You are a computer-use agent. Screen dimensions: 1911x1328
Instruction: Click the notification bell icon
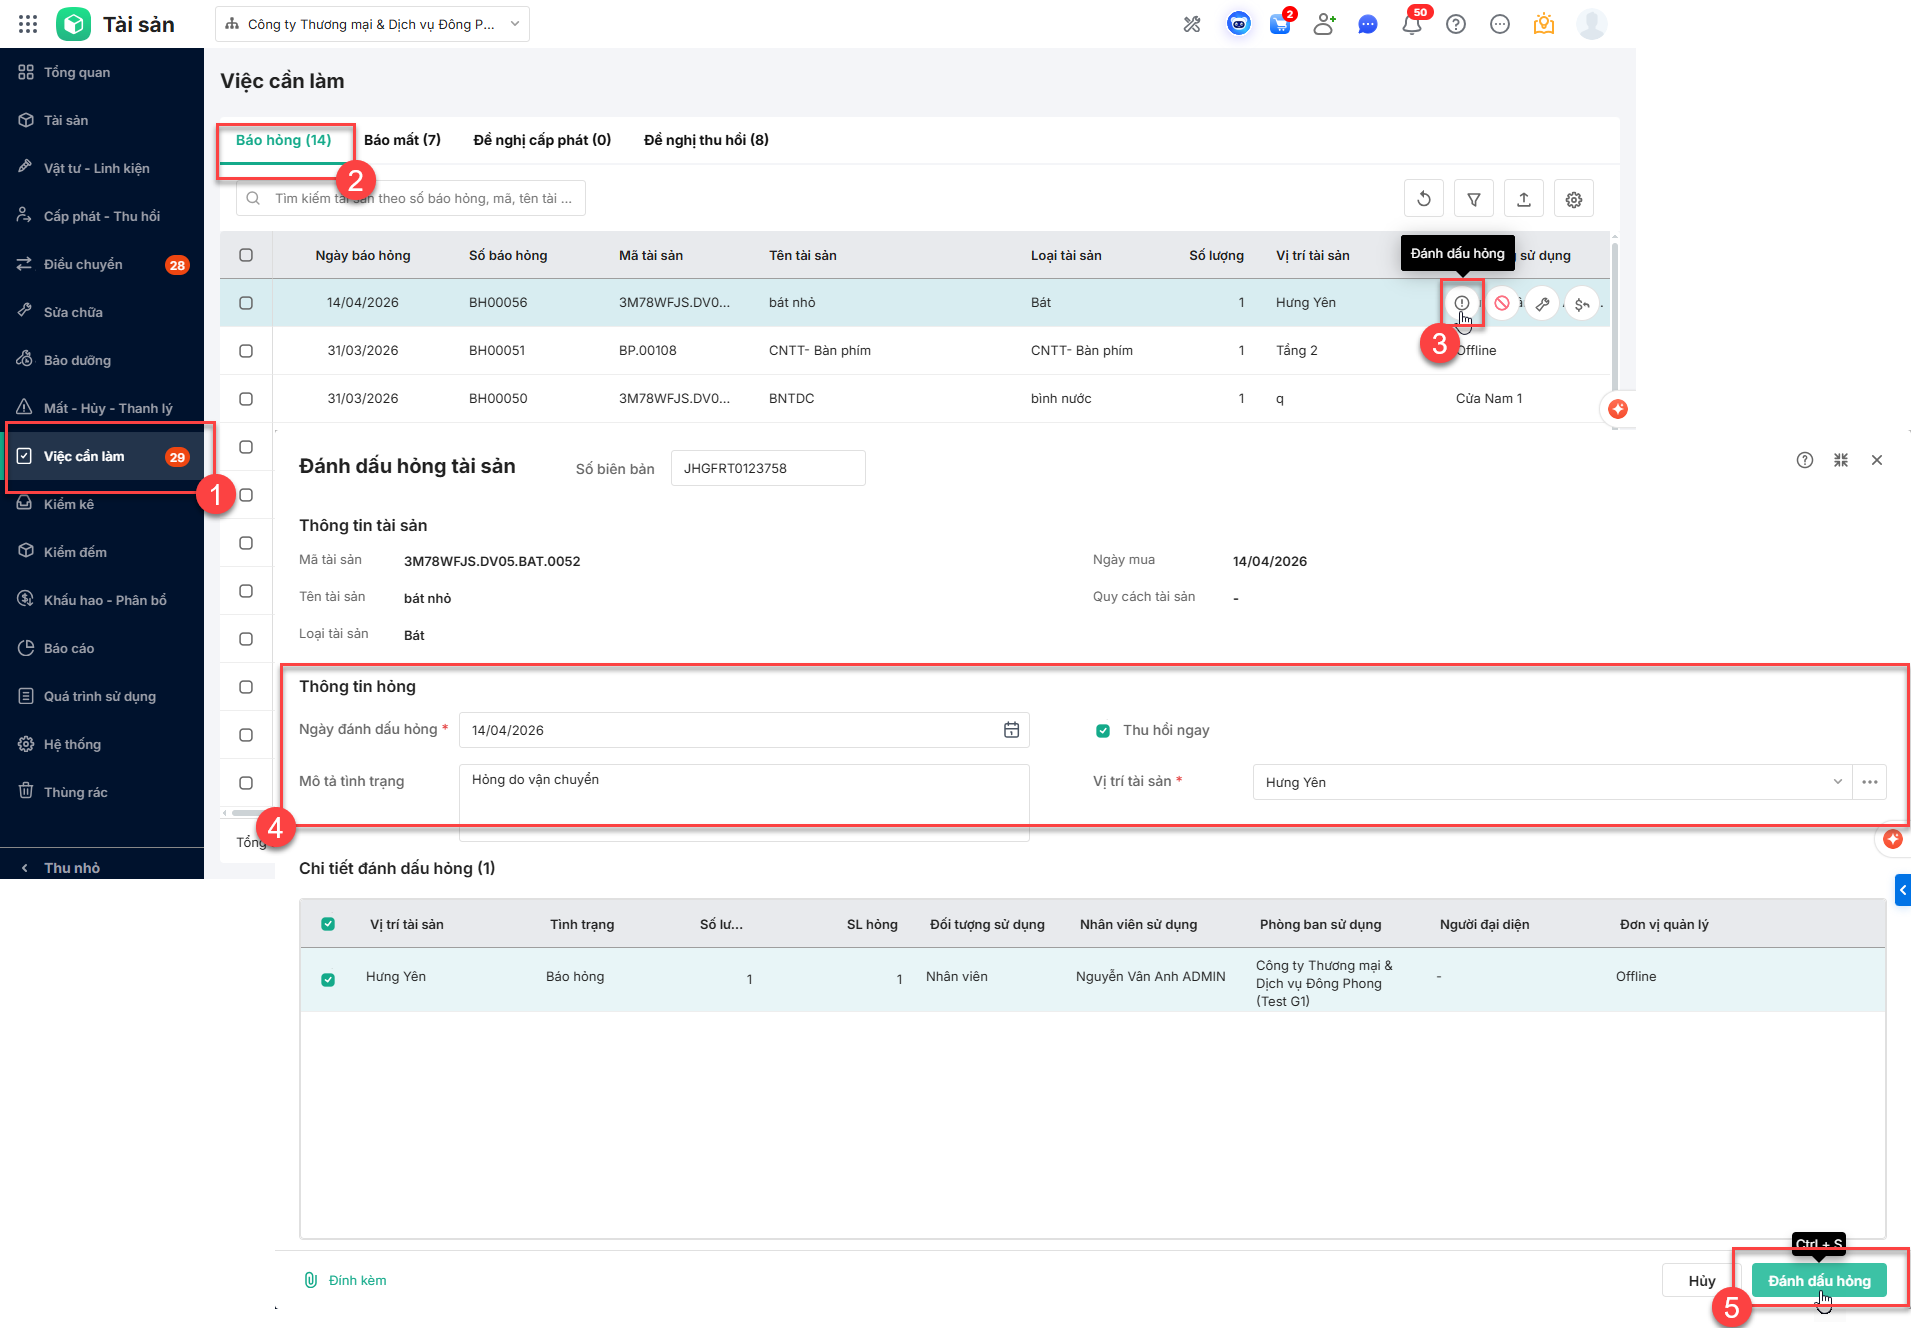[x=1411, y=25]
